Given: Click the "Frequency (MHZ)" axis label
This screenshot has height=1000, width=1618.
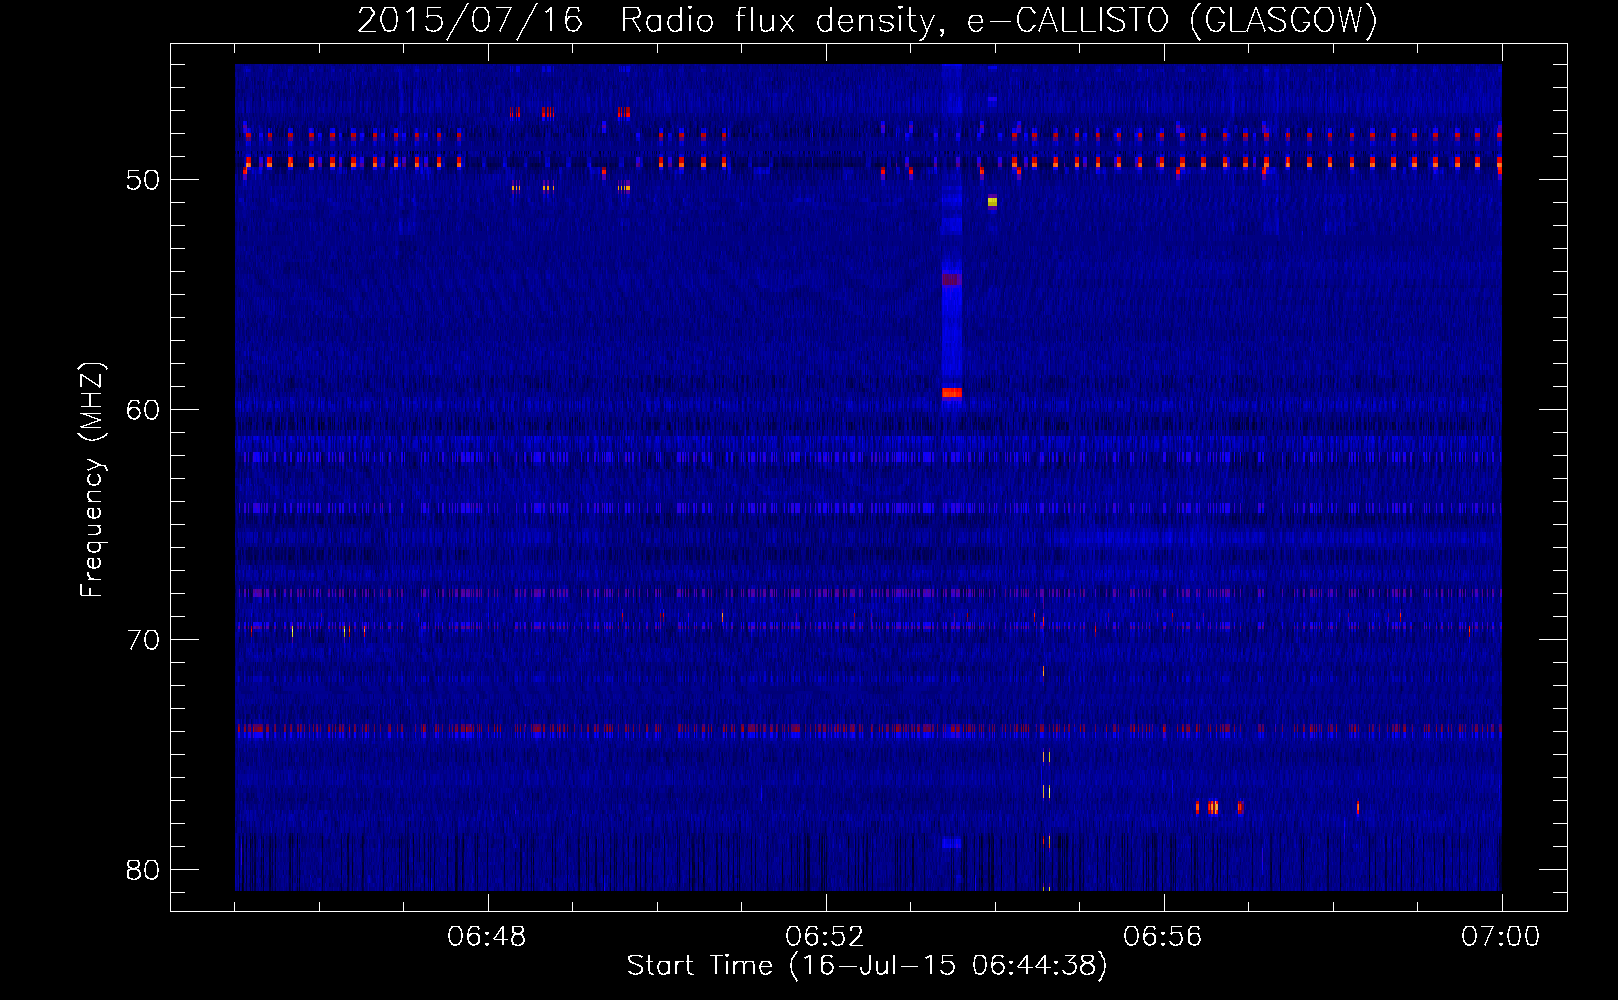Looking at the screenshot, I should click(x=91, y=480).
